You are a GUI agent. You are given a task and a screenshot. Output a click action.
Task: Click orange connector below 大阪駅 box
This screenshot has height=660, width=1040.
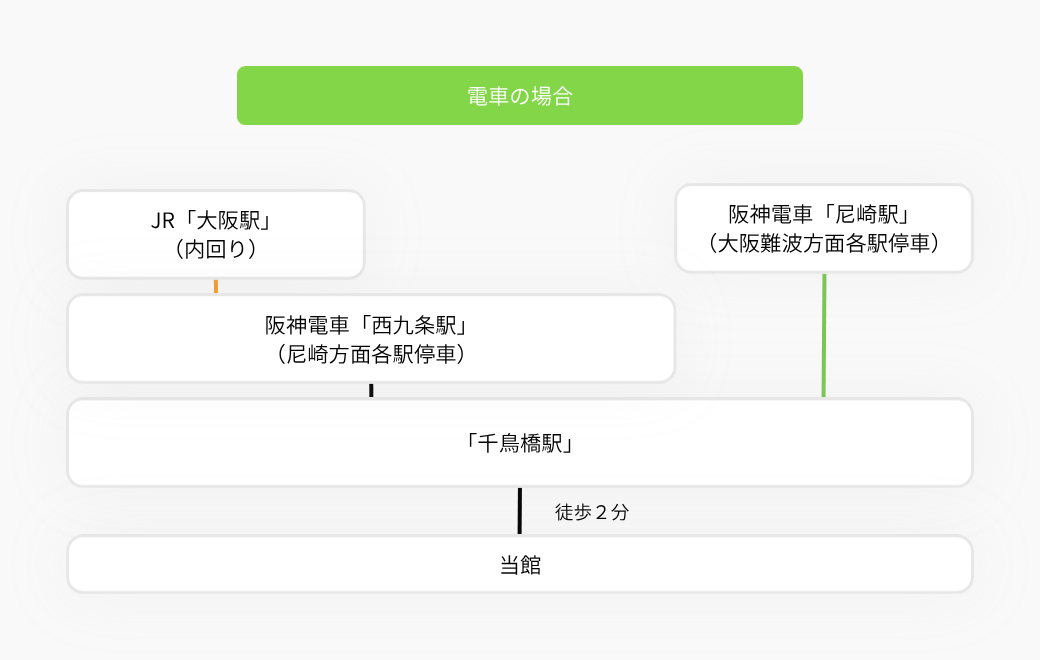click(x=216, y=287)
